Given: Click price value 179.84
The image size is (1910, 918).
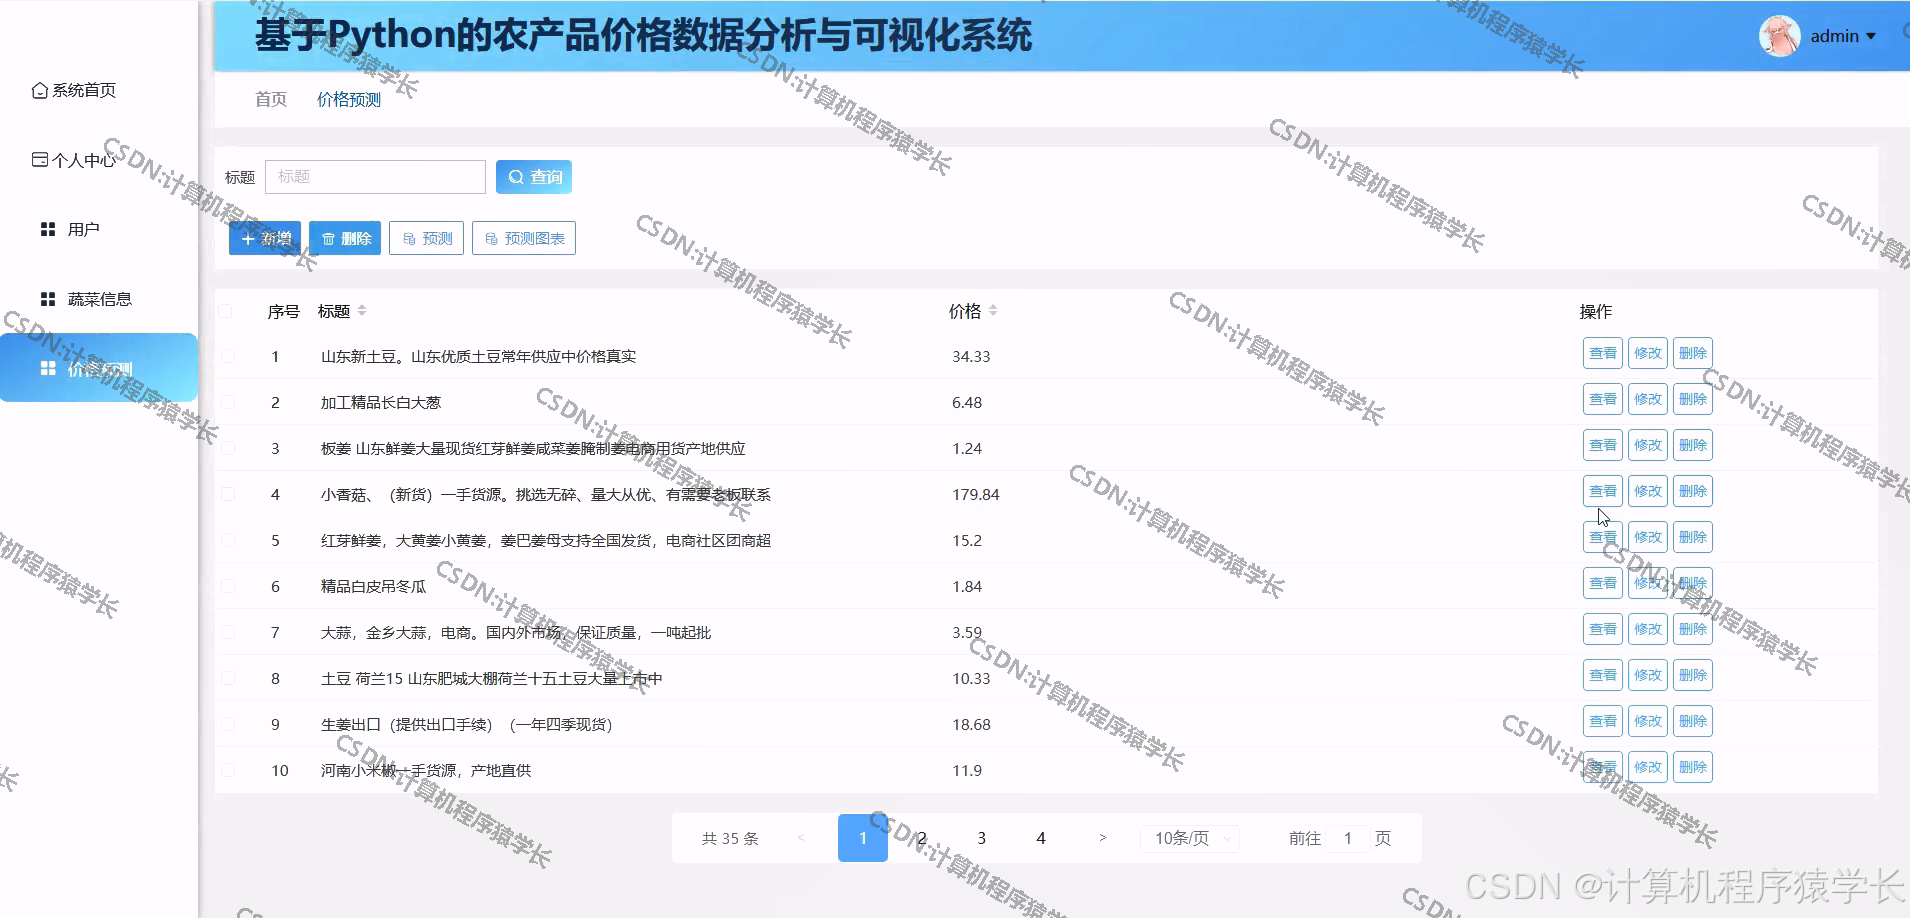Looking at the screenshot, I should [x=976, y=494].
